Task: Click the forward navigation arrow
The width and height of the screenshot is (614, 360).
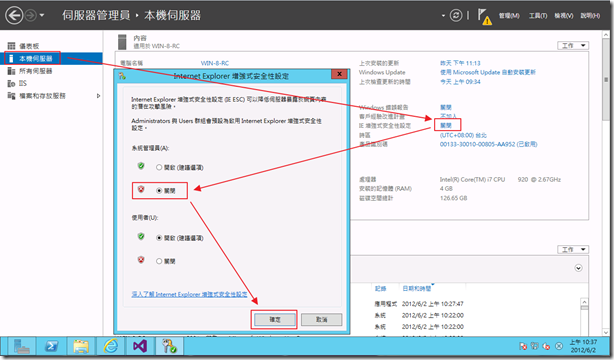Action: [31, 16]
